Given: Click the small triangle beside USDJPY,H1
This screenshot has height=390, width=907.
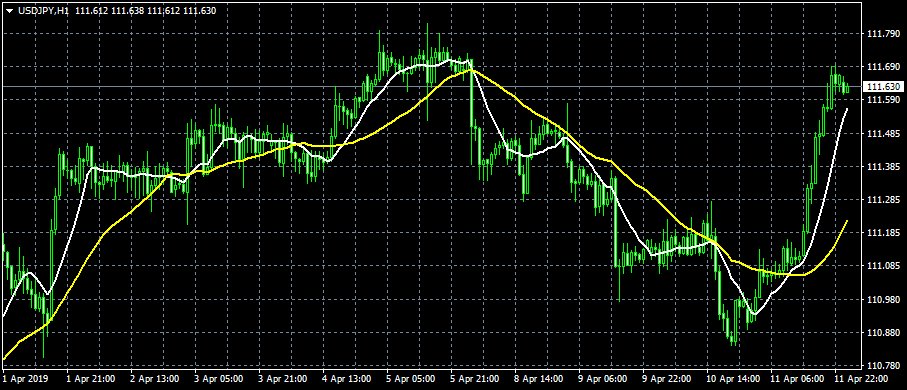Looking at the screenshot, I should [x=10, y=10].
